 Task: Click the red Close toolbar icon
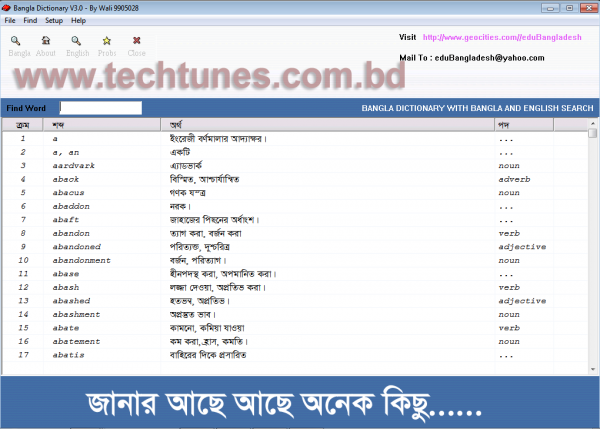tap(137, 40)
